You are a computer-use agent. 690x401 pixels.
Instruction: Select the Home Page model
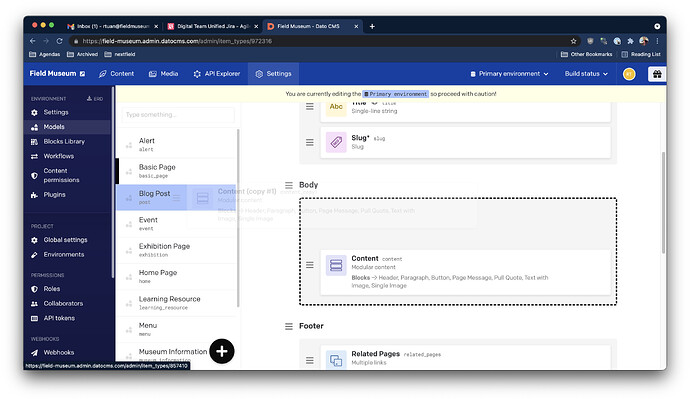[177, 276]
